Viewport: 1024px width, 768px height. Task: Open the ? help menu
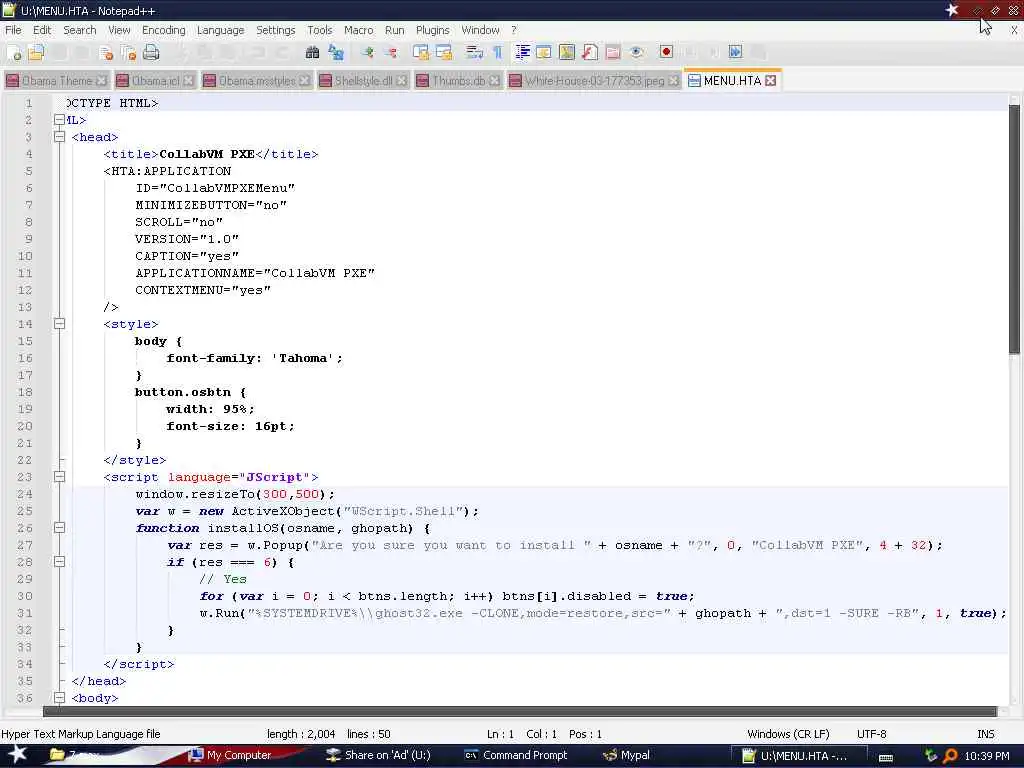(514, 30)
